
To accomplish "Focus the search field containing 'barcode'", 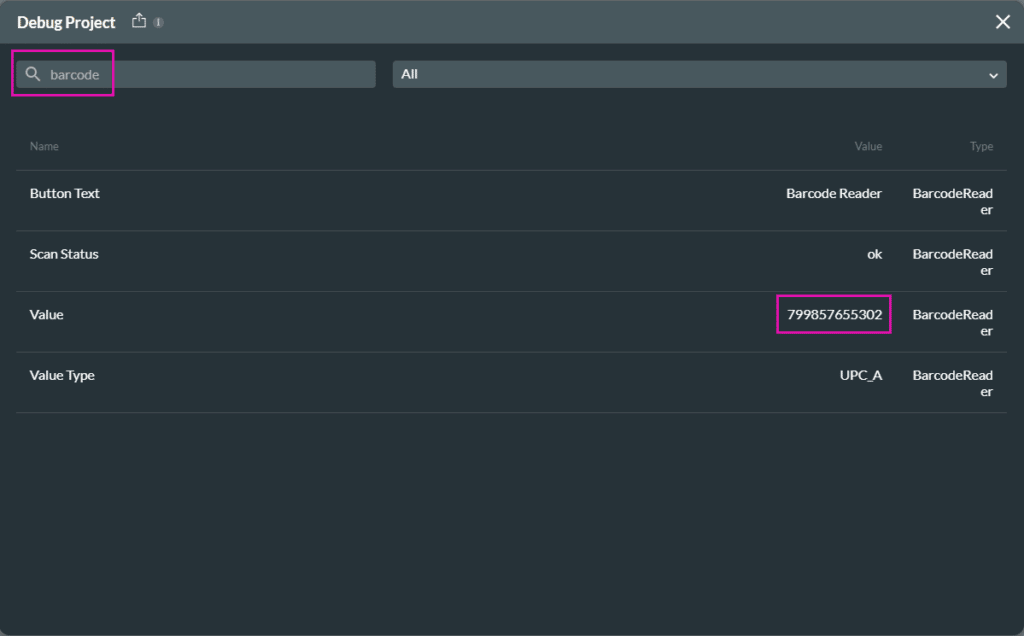I will (200, 74).
